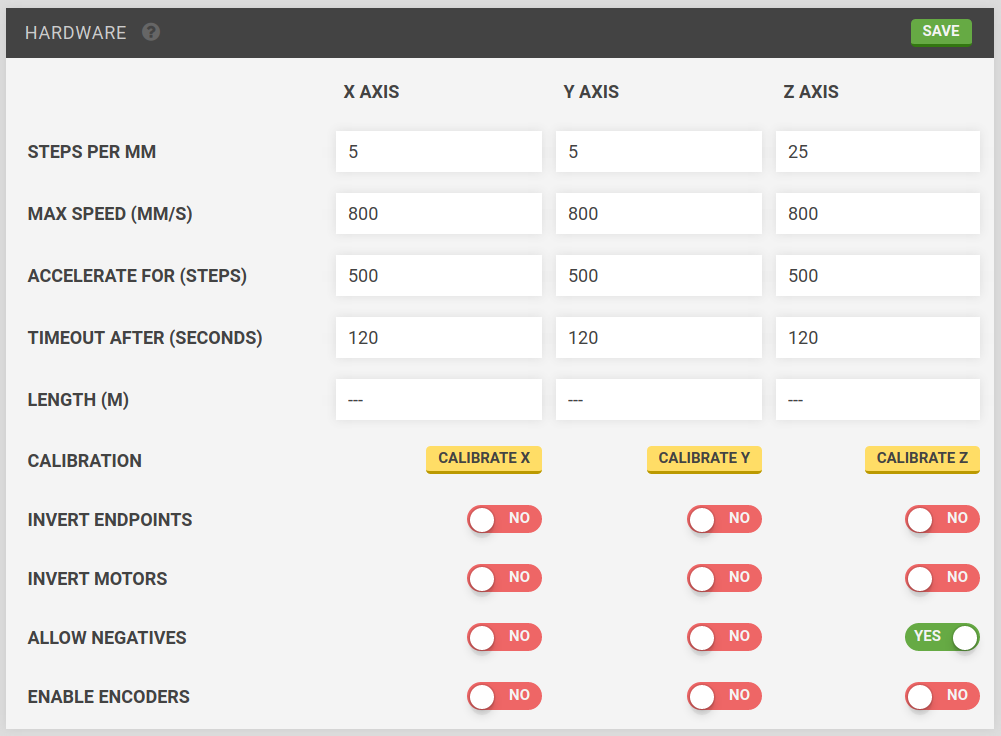1001x736 pixels.
Task: Focus the Y axis Max Speed field
Action: (x=658, y=214)
